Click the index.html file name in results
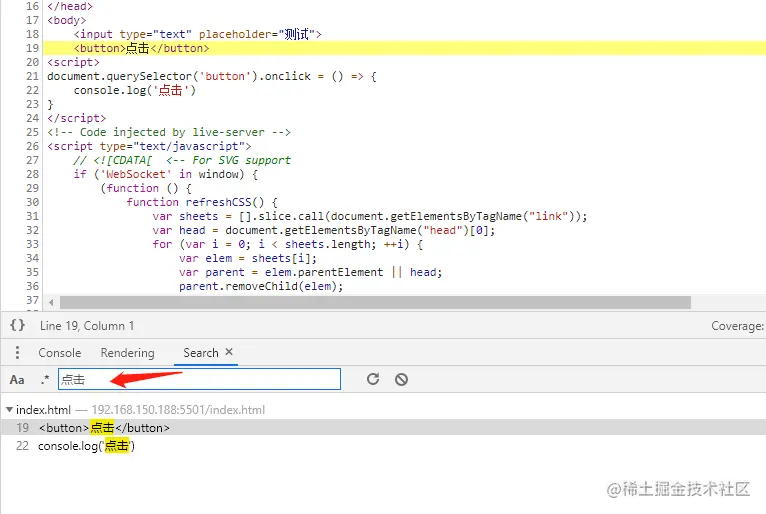The image size is (766, 514). pos(43,409)
